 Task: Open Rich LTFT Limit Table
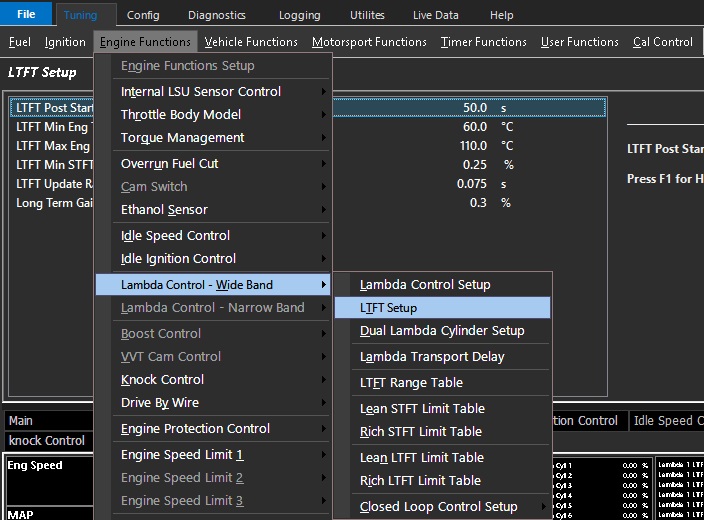click(x=442, y=481)
